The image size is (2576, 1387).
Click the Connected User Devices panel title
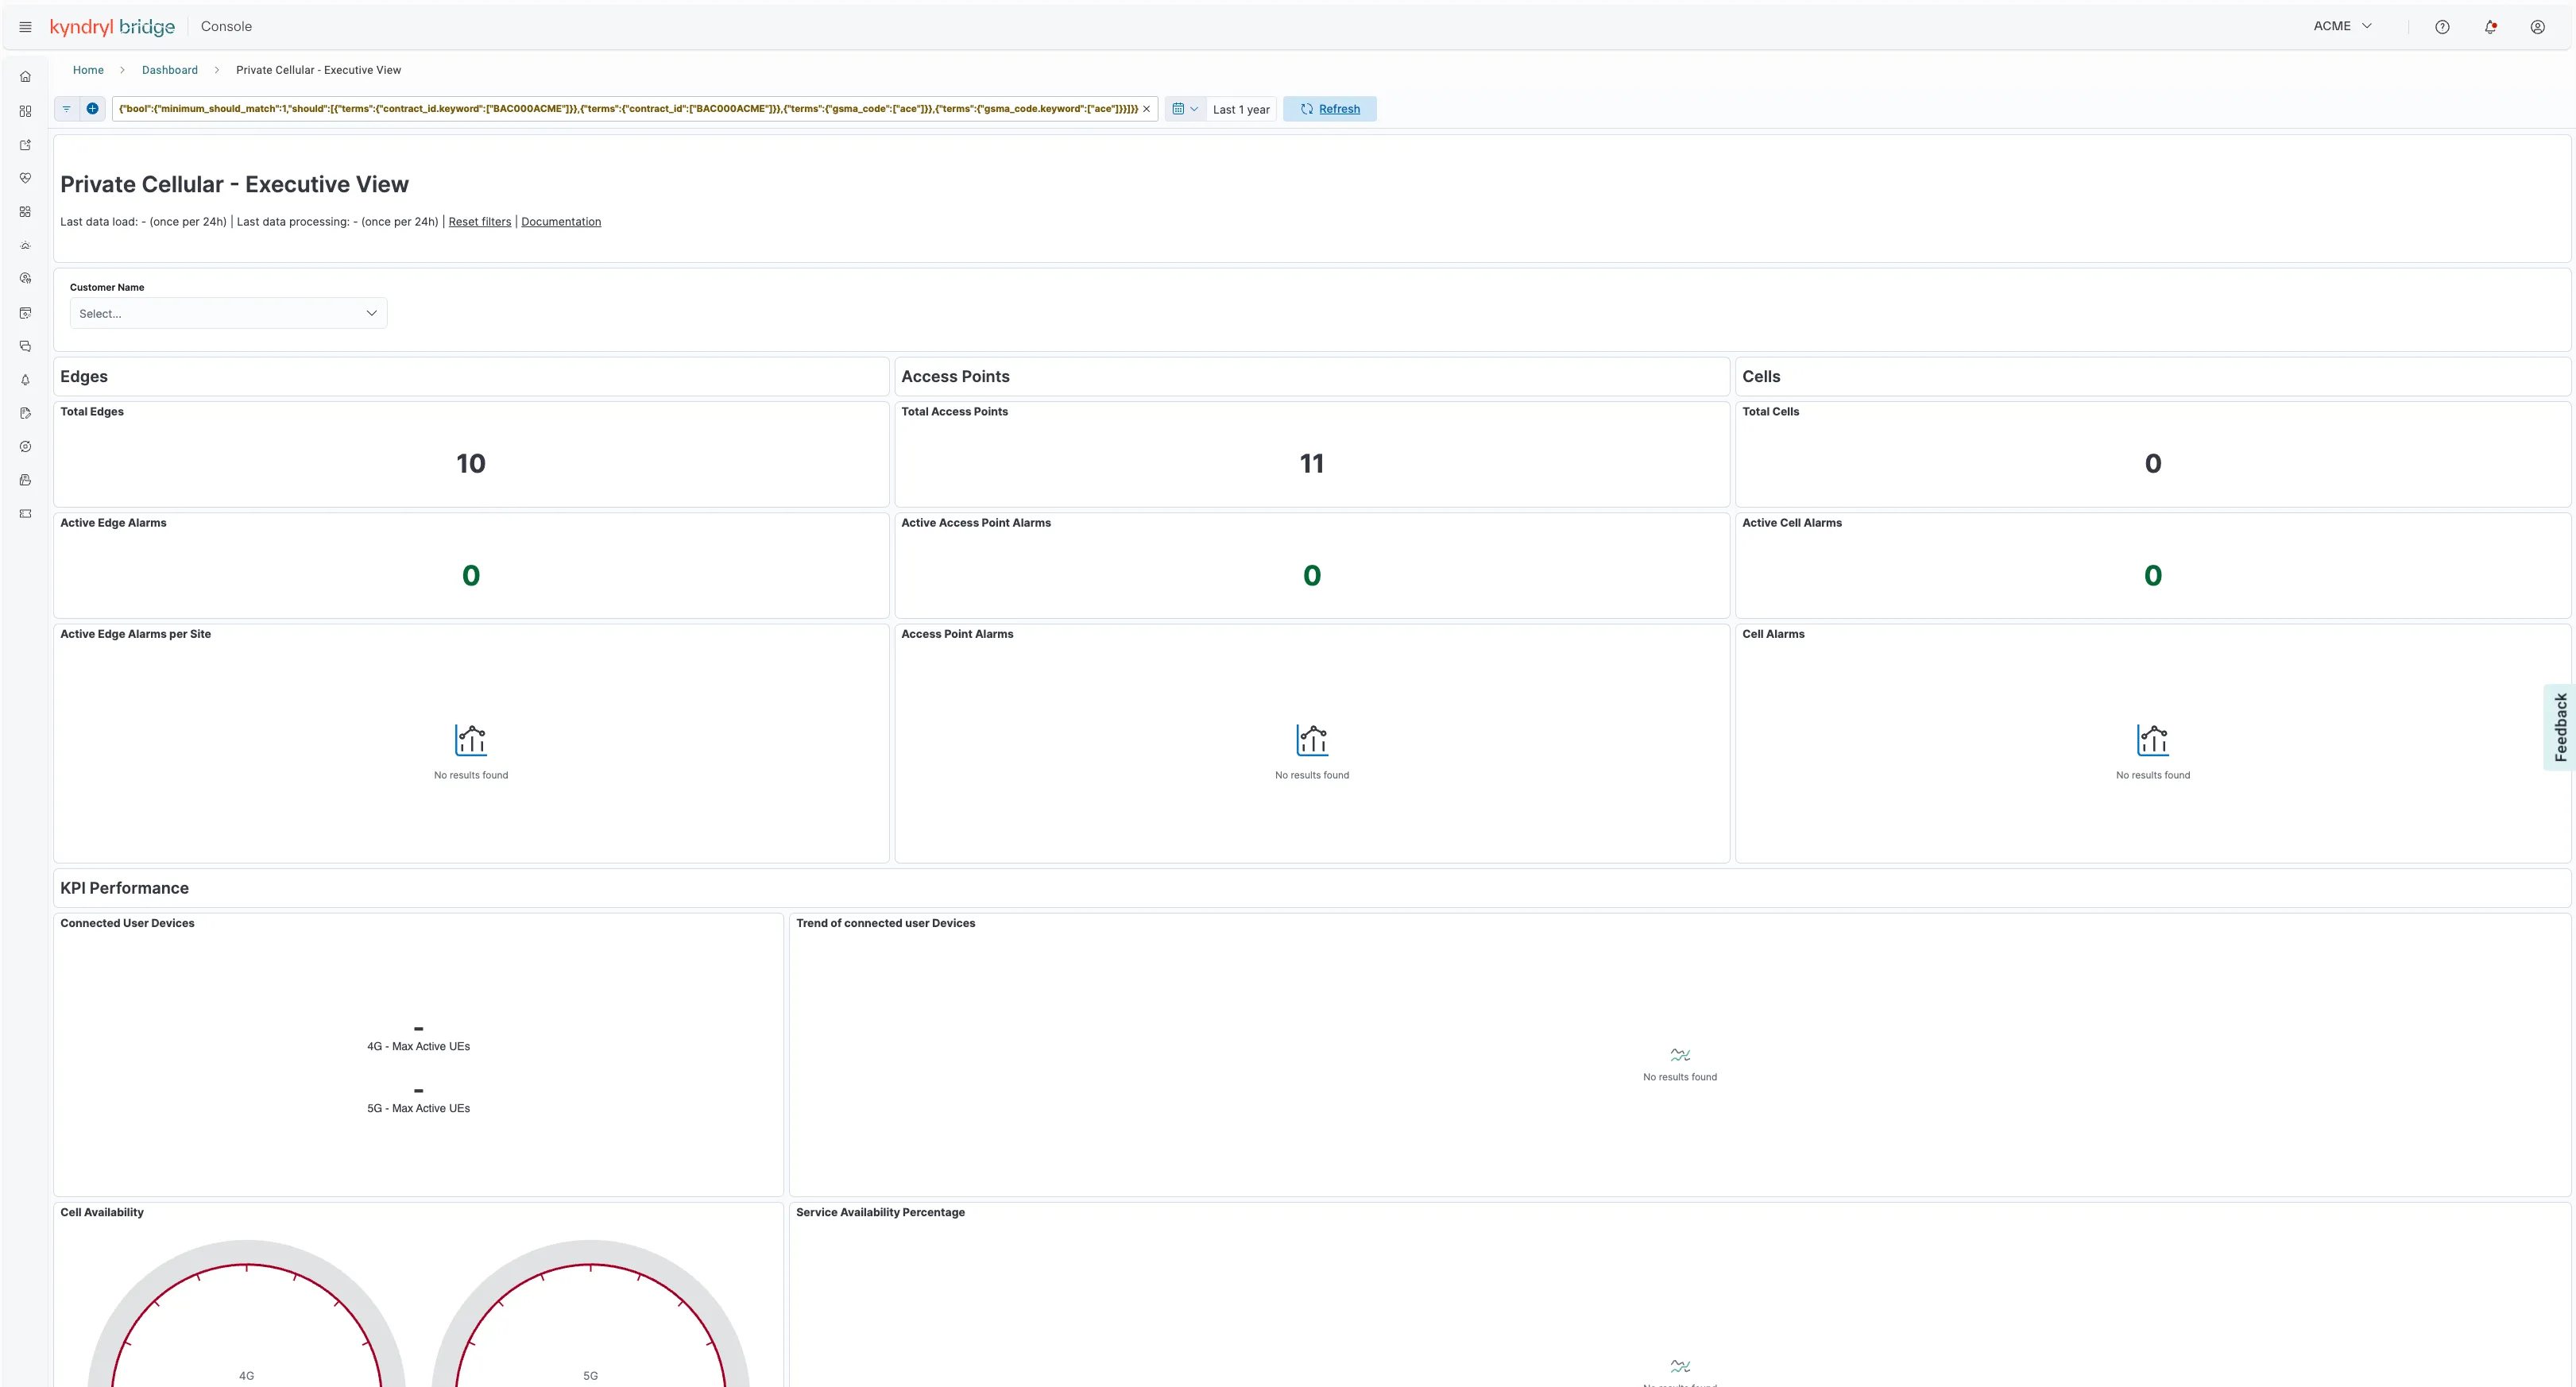127,923
